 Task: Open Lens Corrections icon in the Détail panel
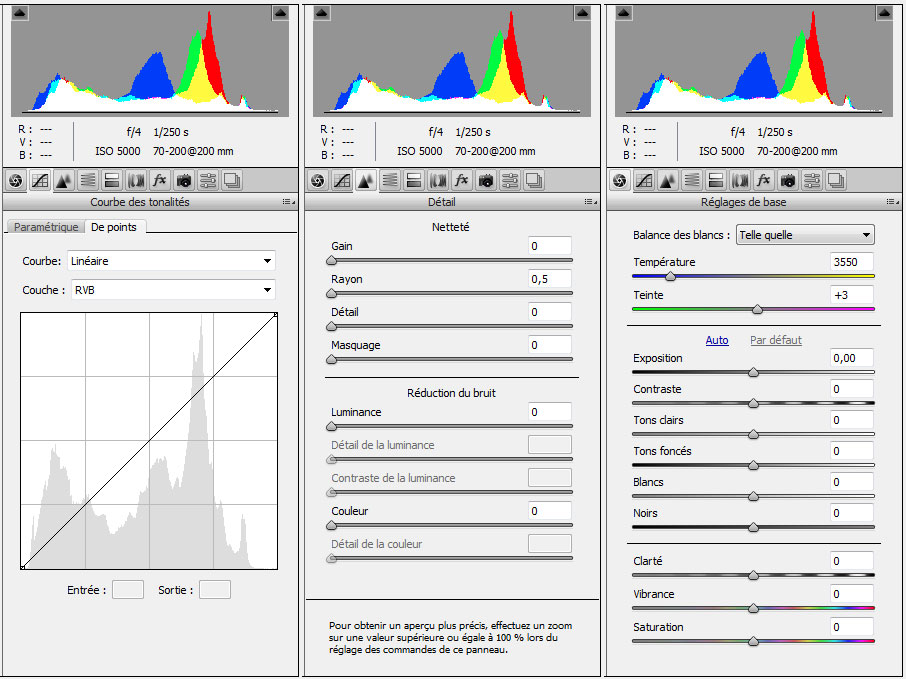point(438,181)
